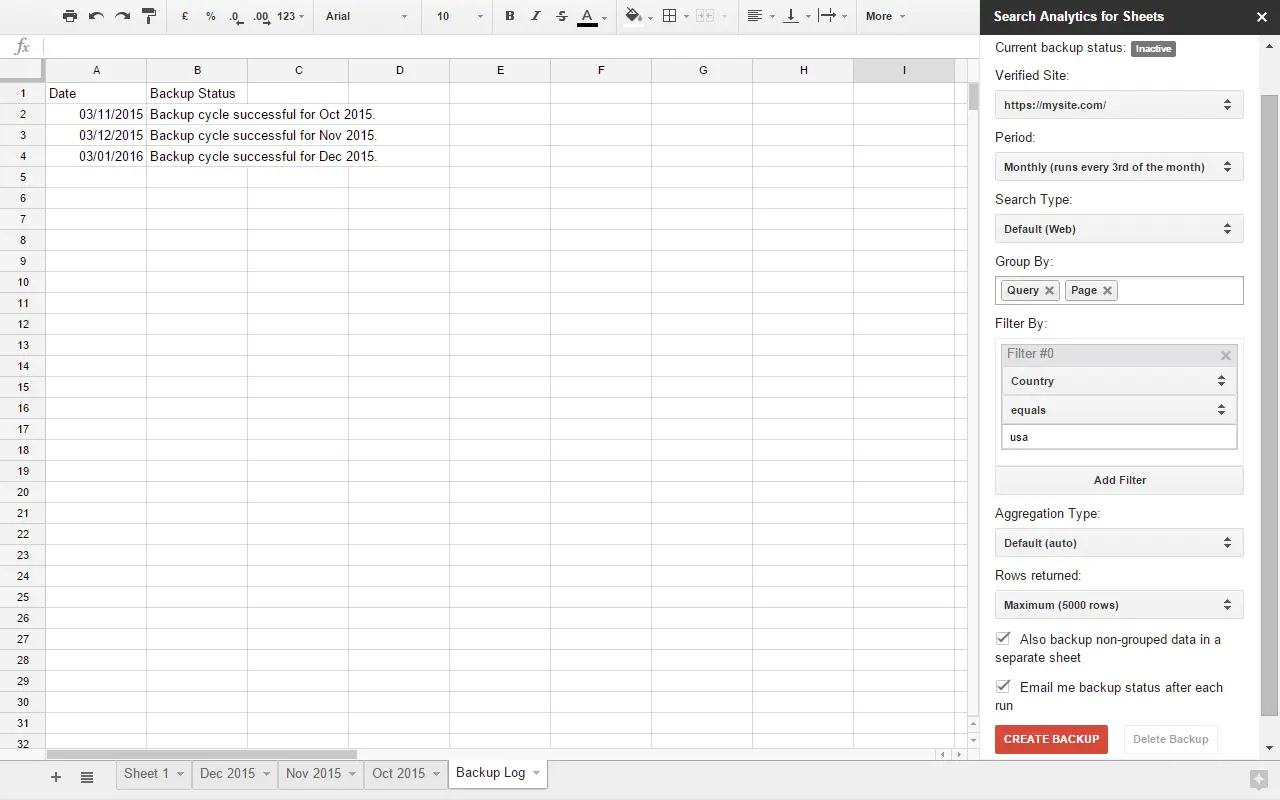The height and width of the screenshot is (800, 1280).
Task: Open the All sheets list icon
Action: click(87, 777)
